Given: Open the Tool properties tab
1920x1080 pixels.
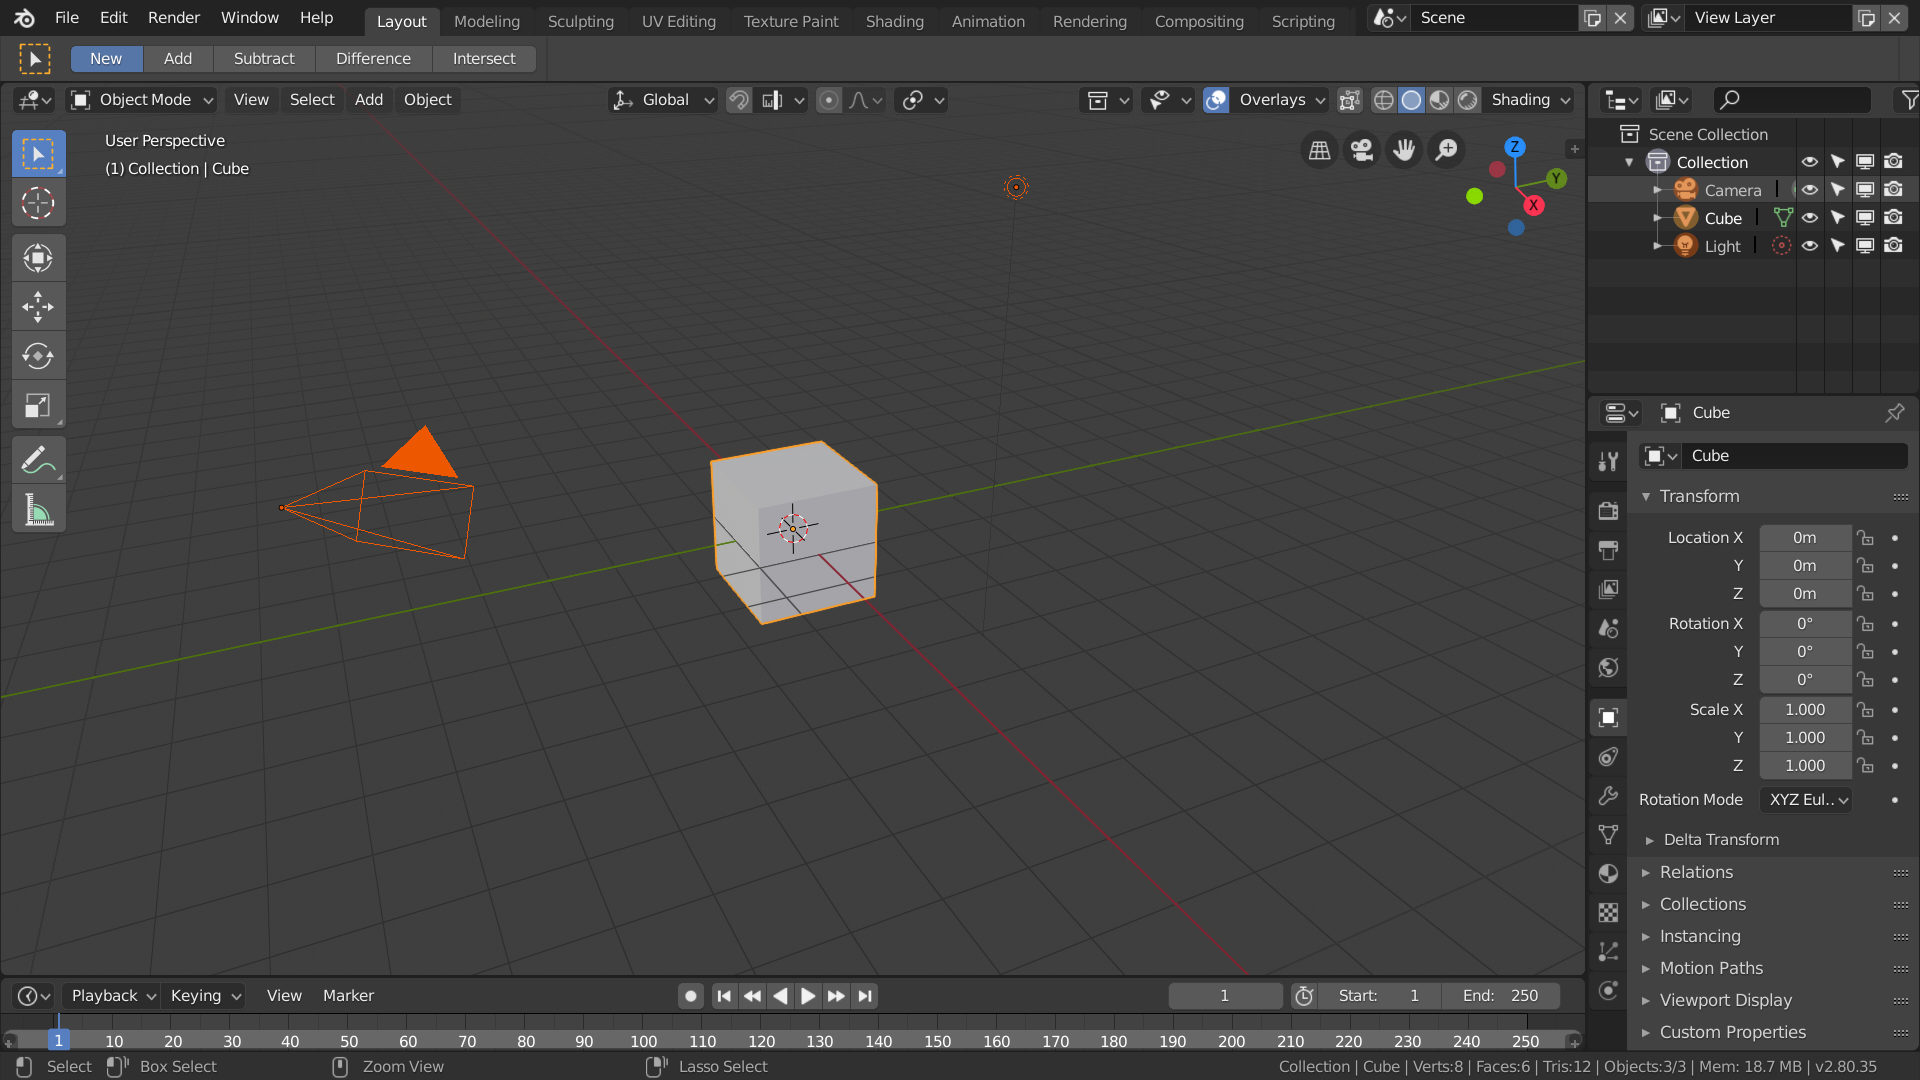Looking at the screenshot, I should tap(1608, 461).
